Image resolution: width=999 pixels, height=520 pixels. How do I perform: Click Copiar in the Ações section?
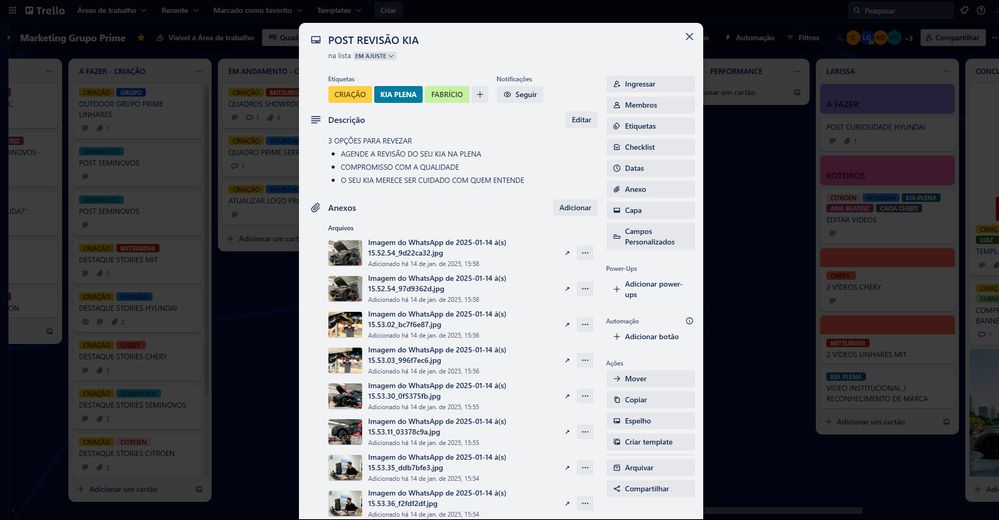[650, 400]
